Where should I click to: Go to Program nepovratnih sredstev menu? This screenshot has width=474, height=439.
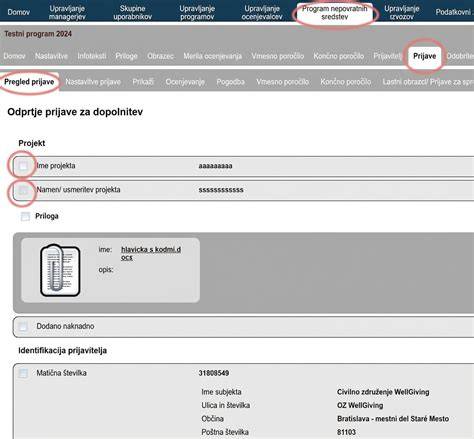[335, 13]
